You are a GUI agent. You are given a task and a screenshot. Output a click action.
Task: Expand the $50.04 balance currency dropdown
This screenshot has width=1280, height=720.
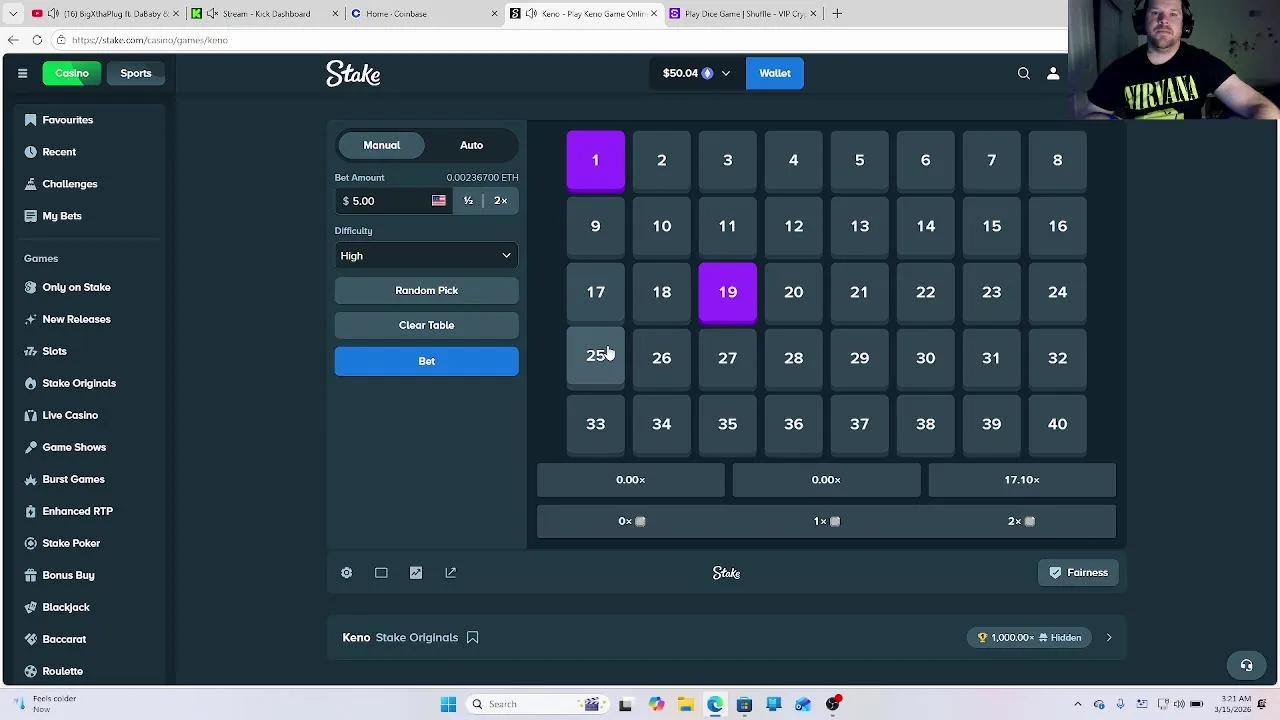click(696, 73)
